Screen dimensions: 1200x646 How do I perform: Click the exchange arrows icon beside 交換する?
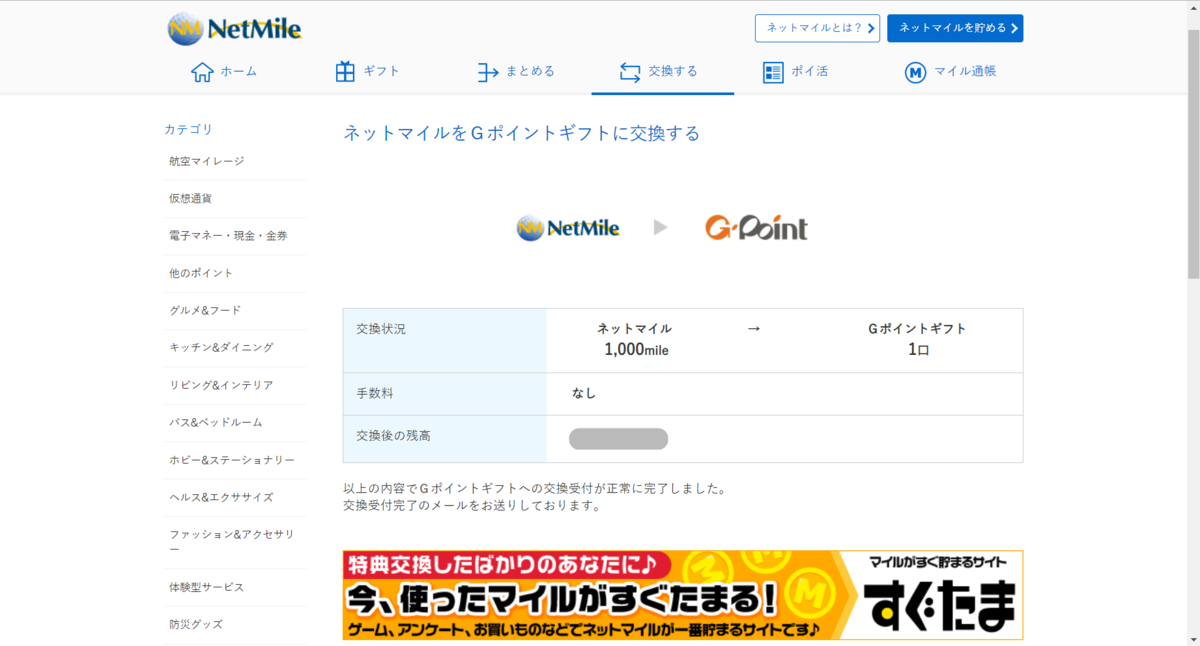[630, 72]
